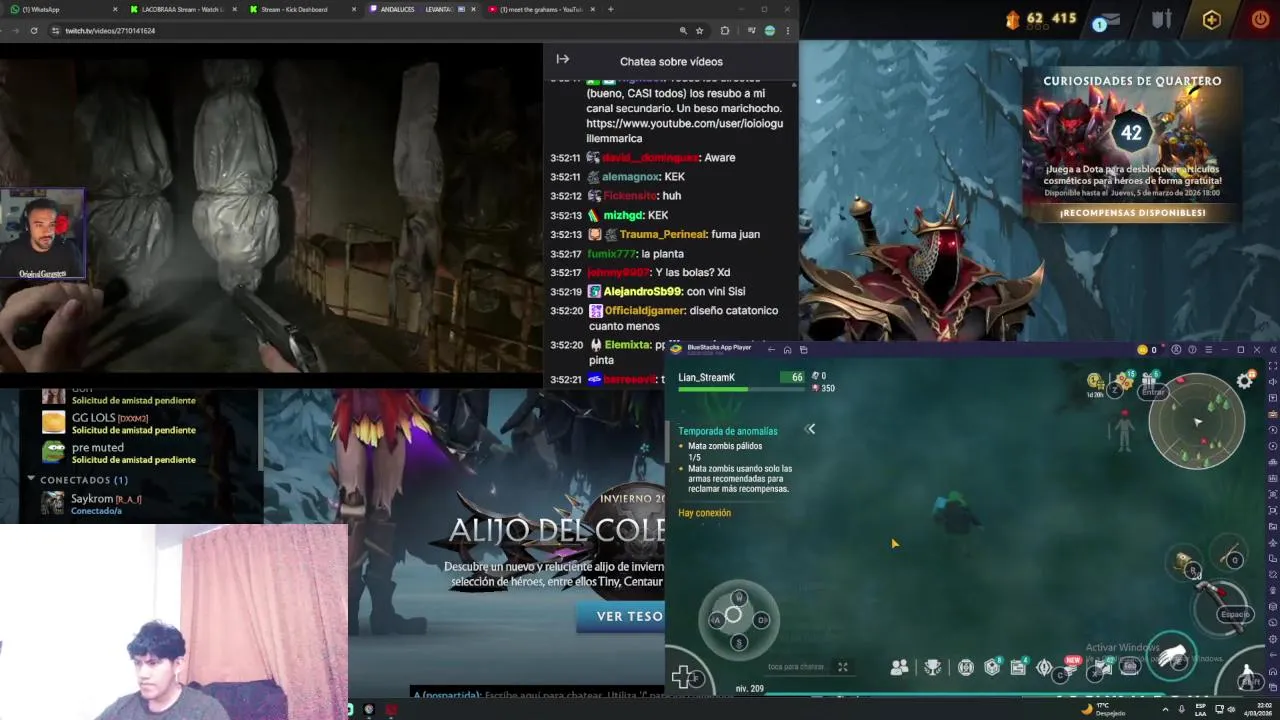Click the D right key on virtual joystick

tap(762, 620)
